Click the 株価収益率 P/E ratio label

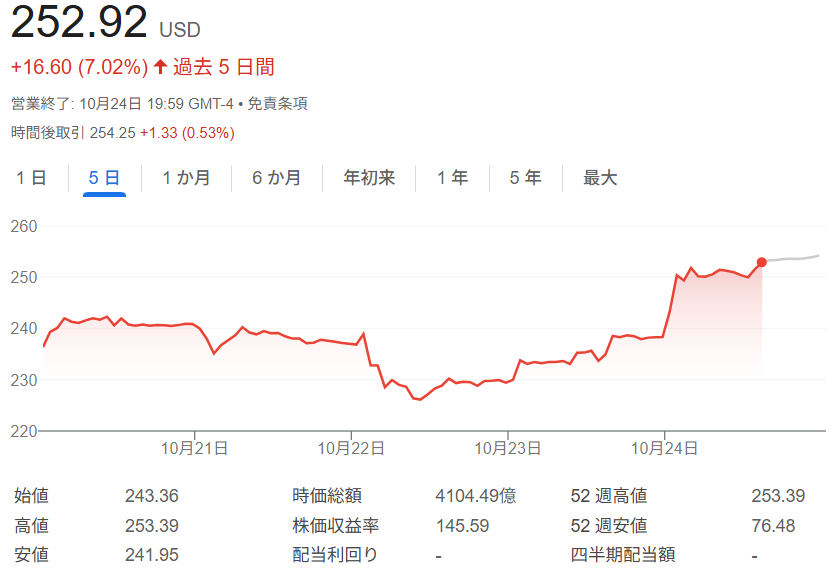335,526
